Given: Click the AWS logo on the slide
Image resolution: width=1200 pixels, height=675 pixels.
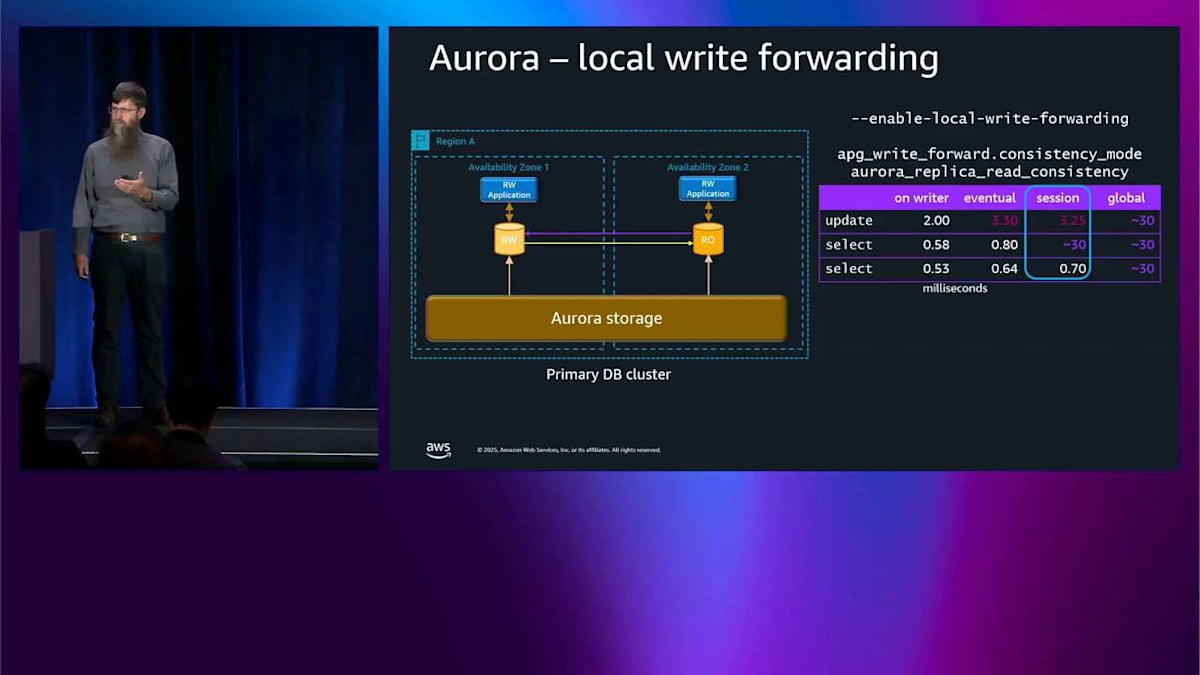Looking at the screenshot, I should [438, 450].
